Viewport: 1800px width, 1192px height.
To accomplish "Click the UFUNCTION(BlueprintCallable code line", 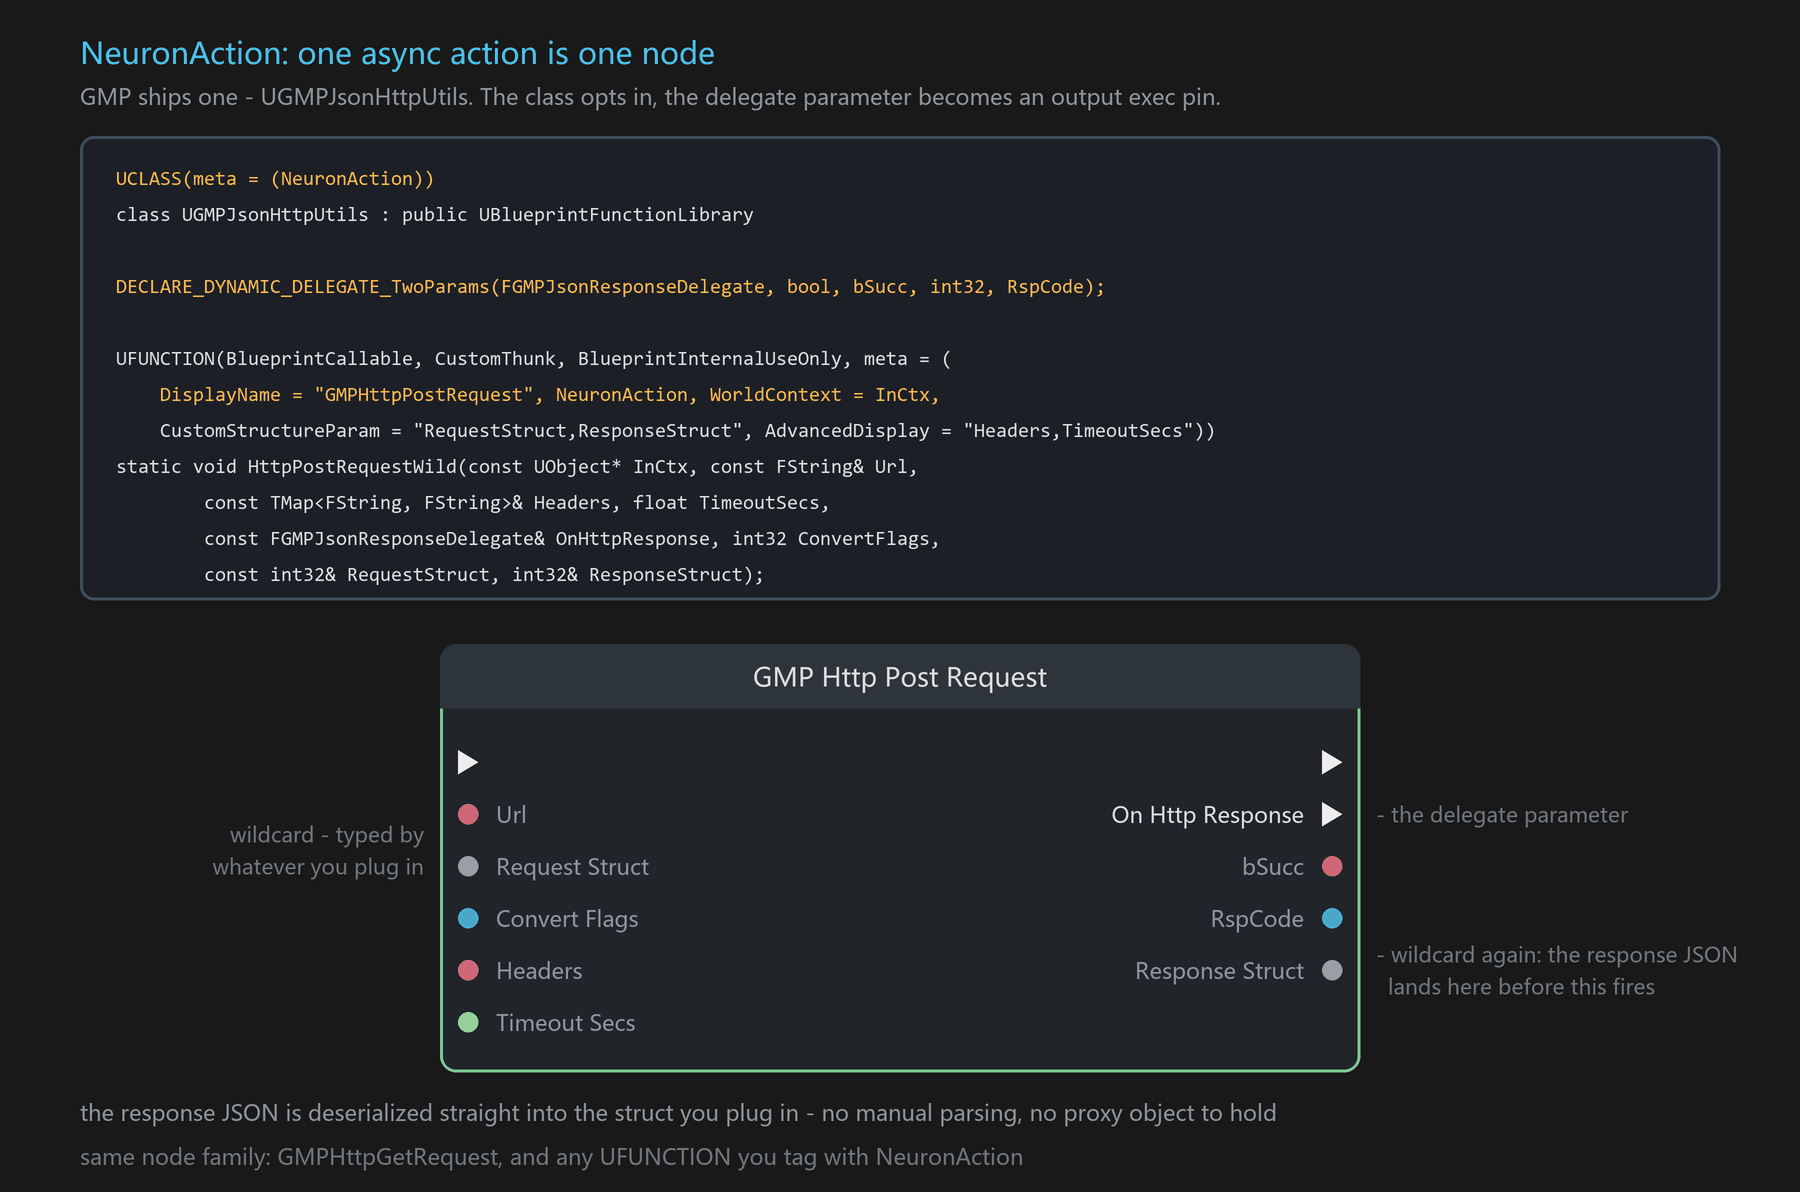I will (x=533, y=358).
